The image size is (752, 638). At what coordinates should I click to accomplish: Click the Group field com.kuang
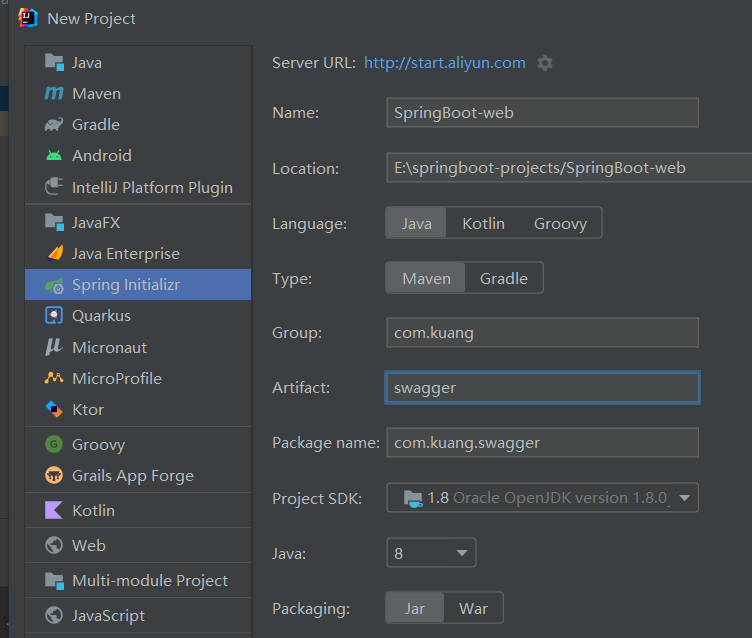click(x=542, y=332)
